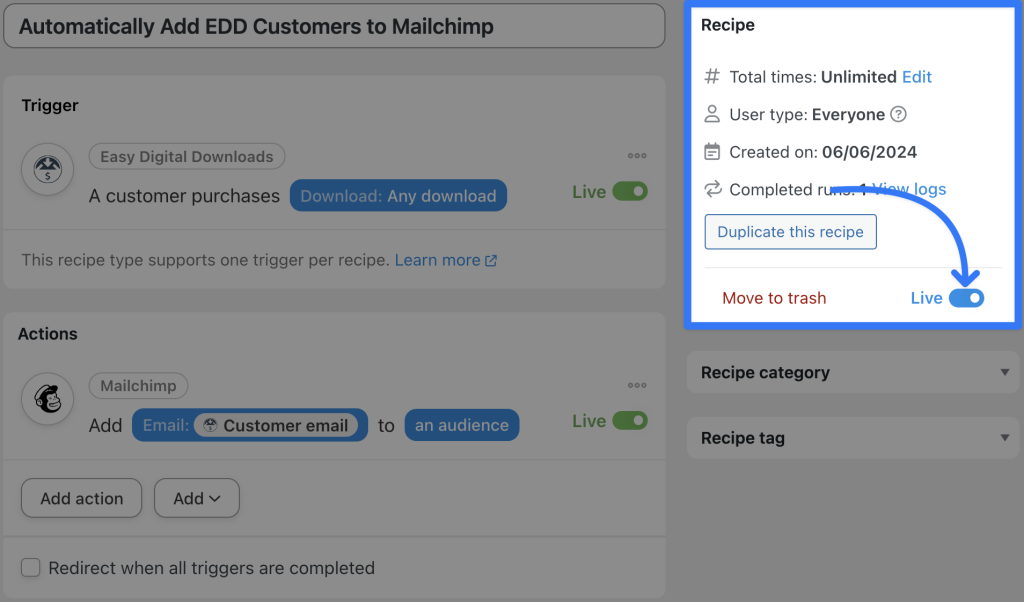The width and height of the screenshot is (1024, 602).
Task: Open the Learn more link
Action: pos(439,259)
